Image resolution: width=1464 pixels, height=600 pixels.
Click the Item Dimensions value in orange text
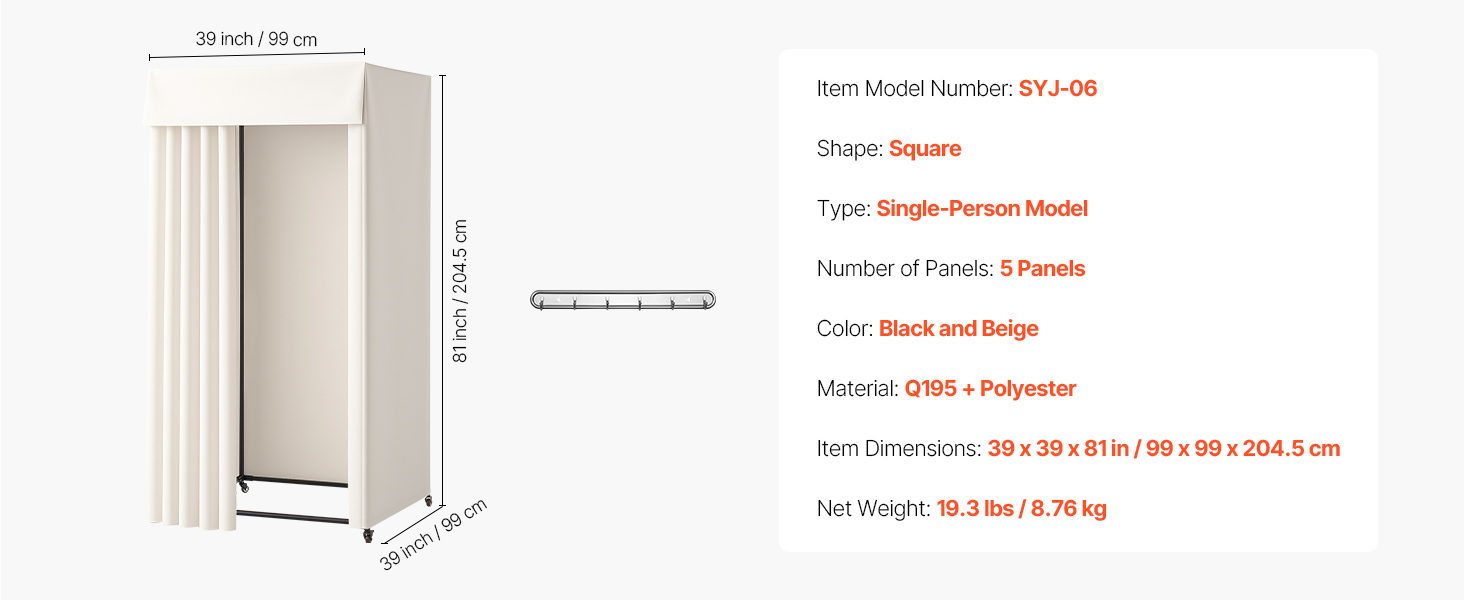(1163, 449)
